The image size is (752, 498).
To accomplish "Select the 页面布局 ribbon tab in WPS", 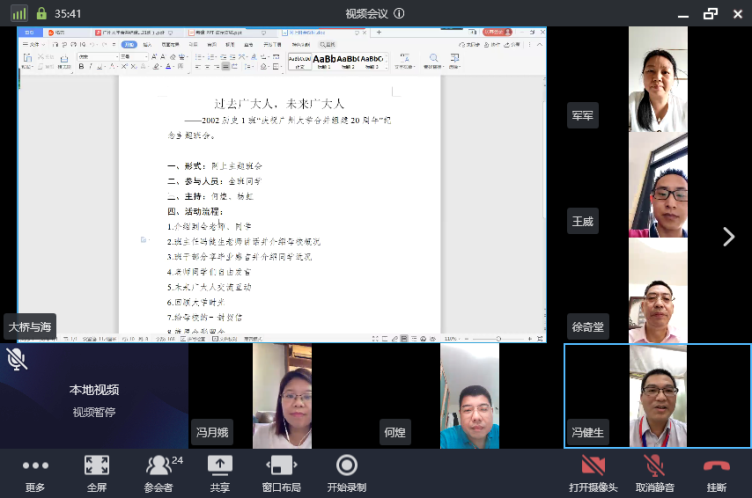I will point(171,45).
